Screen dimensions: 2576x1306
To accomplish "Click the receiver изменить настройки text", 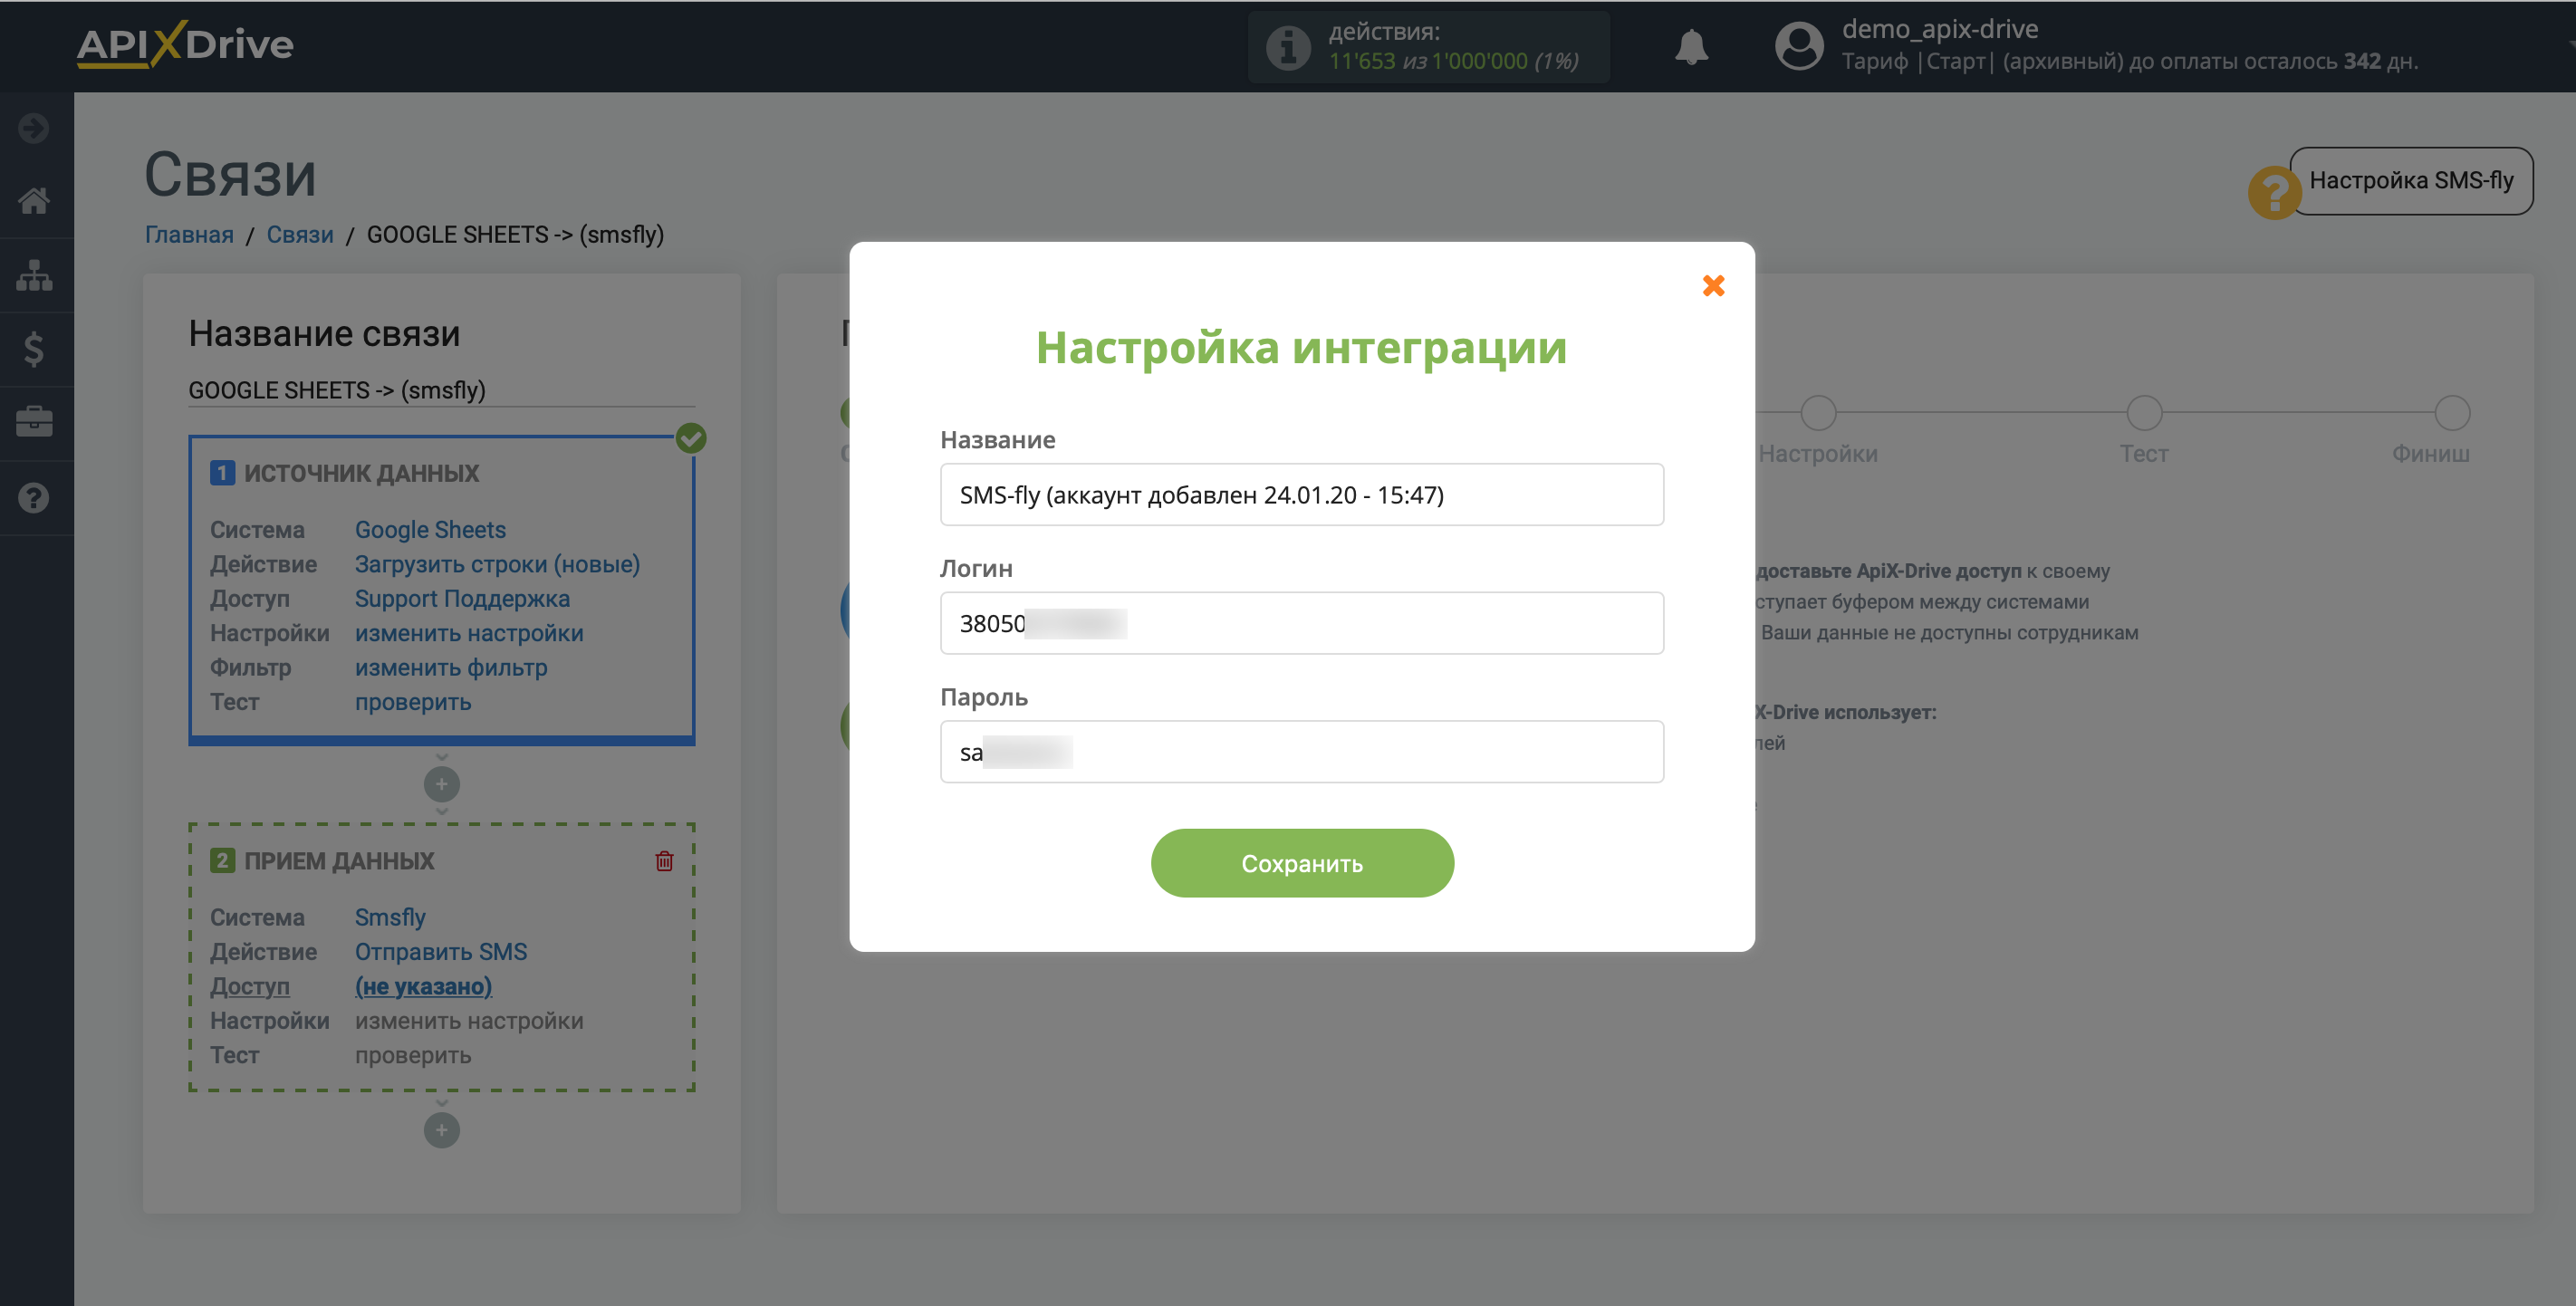I will pos(469,1021).
